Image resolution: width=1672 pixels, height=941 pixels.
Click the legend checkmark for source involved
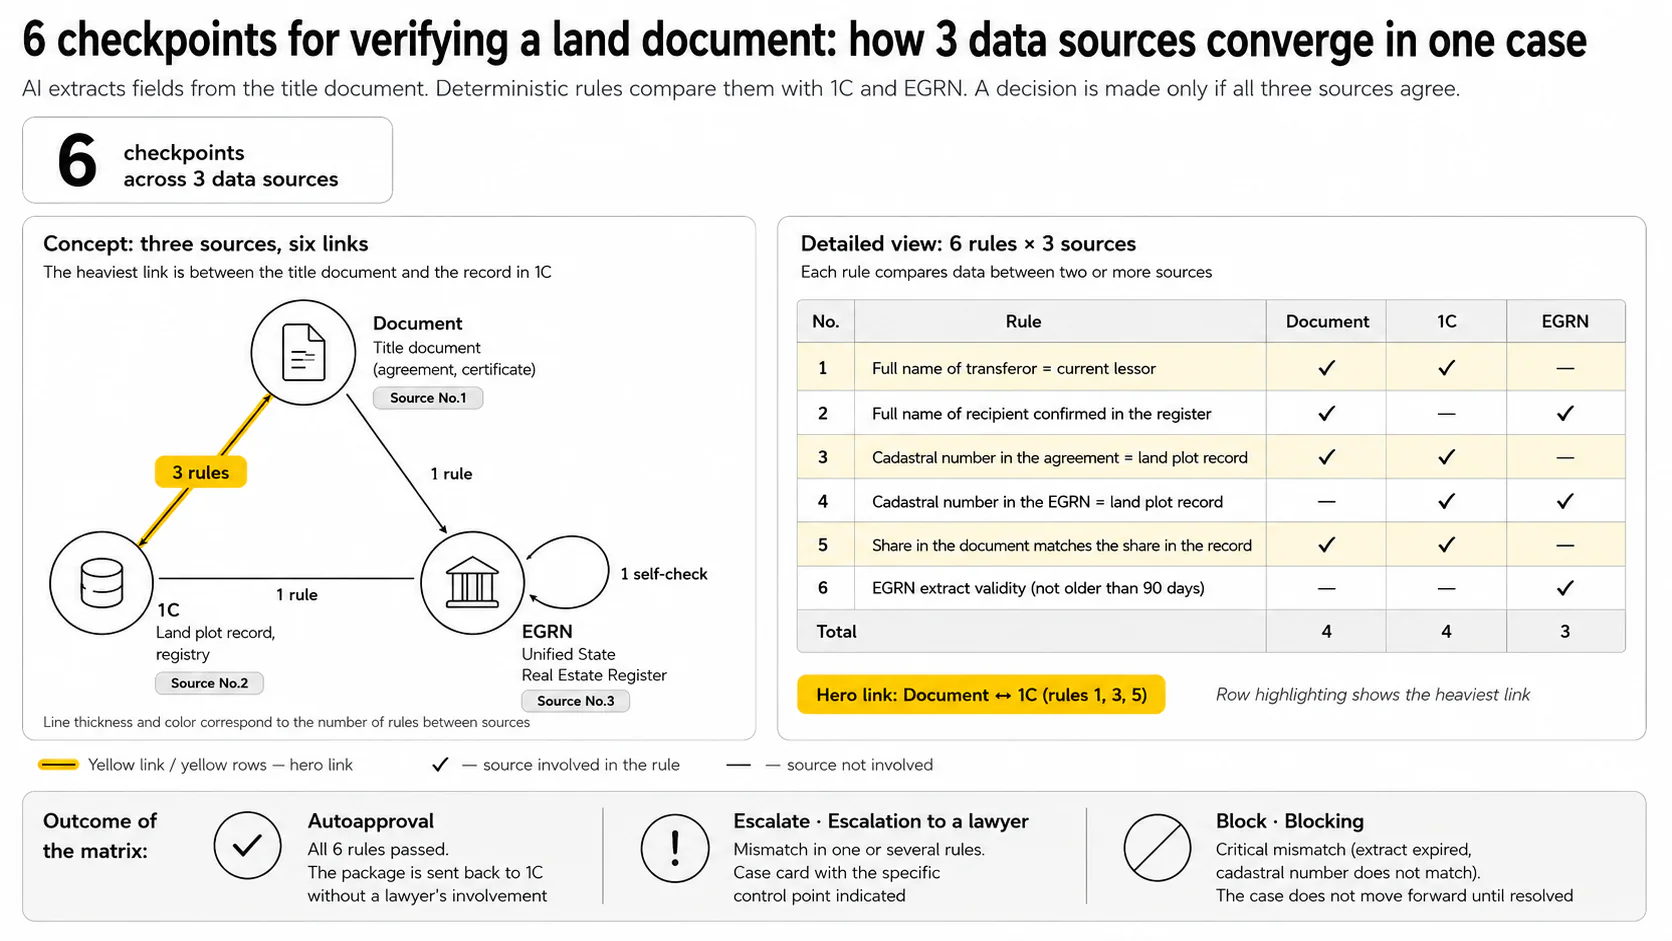pos(440,765)
